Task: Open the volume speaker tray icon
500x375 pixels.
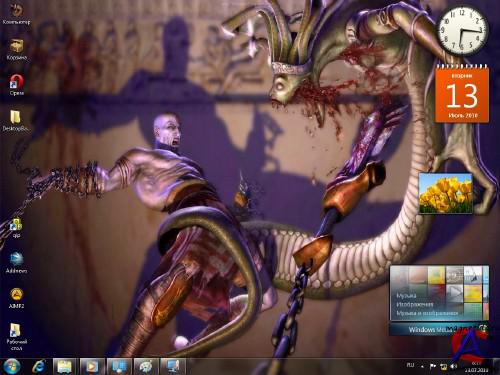Action: pyautogui.click(x=453, y=366)
